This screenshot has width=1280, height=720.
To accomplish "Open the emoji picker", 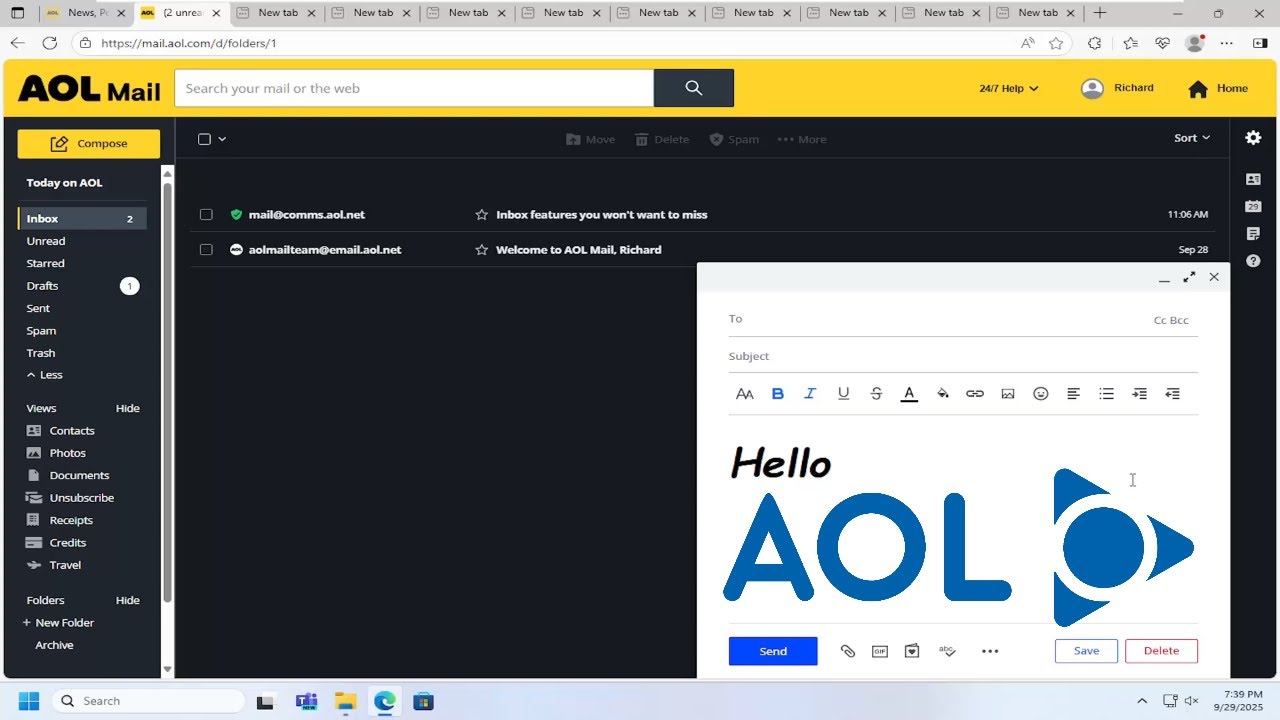I will tap(1041, 394).
